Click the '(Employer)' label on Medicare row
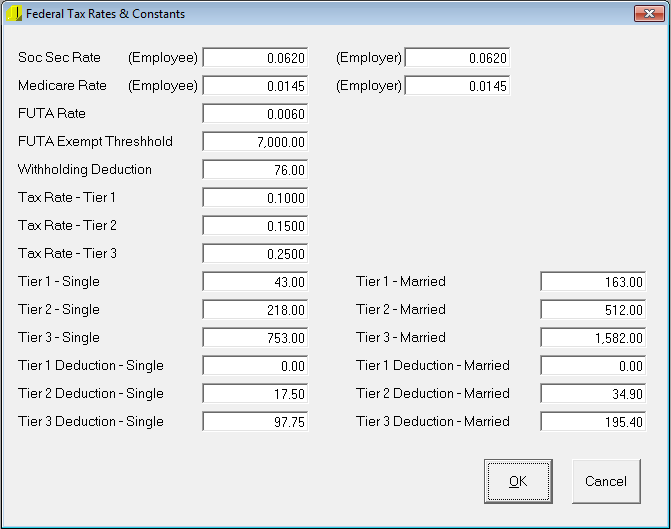The width and height of the screenshot is (671, 529). click(369, 86)
